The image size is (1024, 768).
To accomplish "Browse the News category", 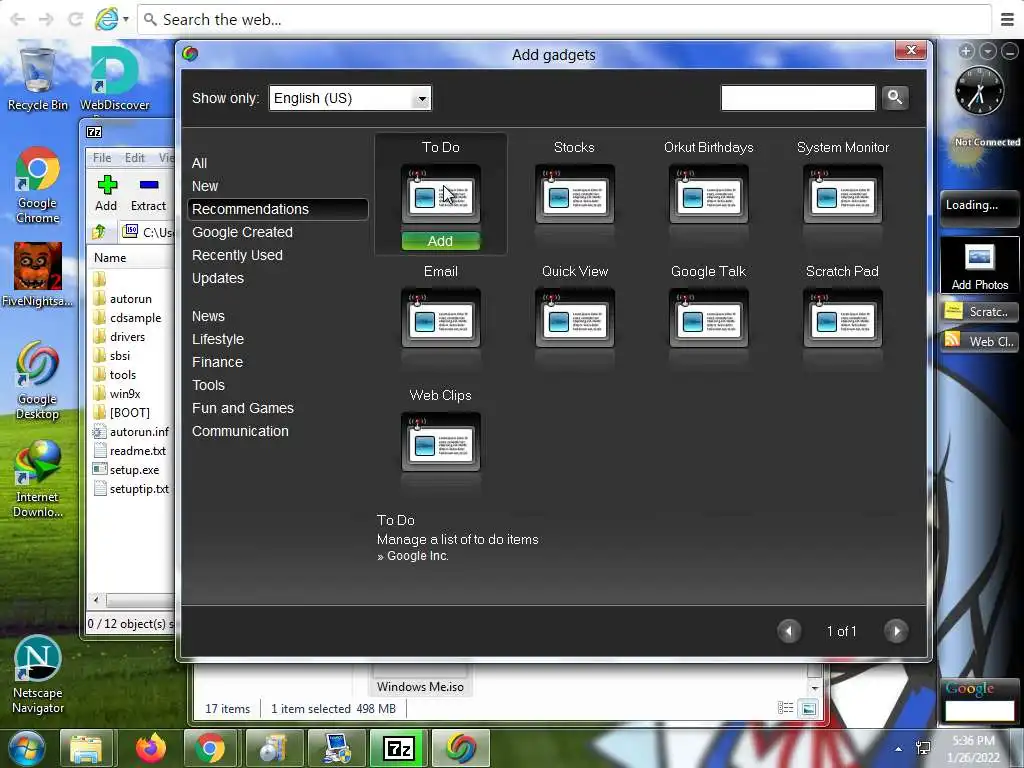I will click(208, 316).
